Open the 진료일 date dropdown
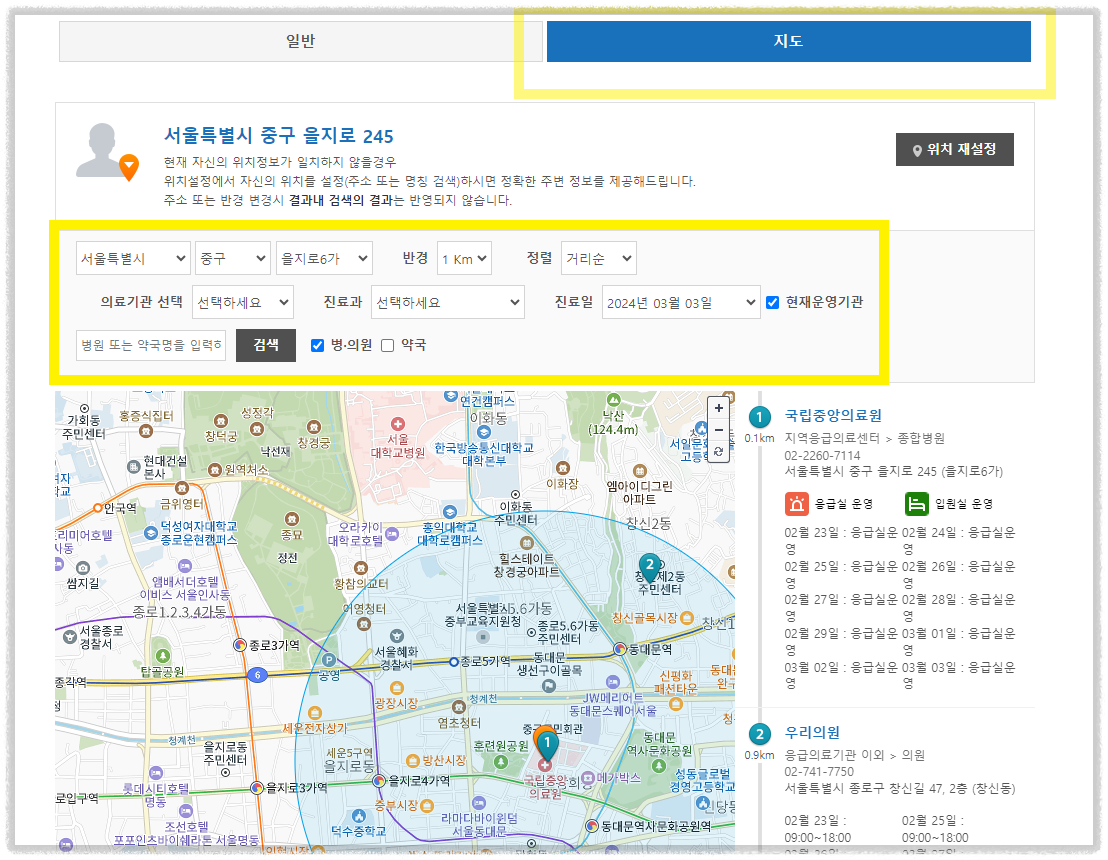 [x=681, y=302]
